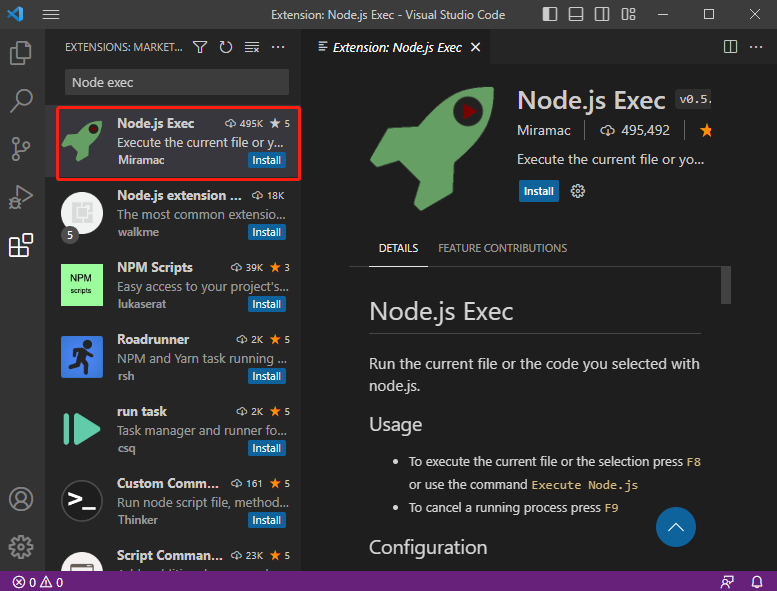777x591 pixels.
Task: Open Customize Layout icon
Action: coord(628,14)
